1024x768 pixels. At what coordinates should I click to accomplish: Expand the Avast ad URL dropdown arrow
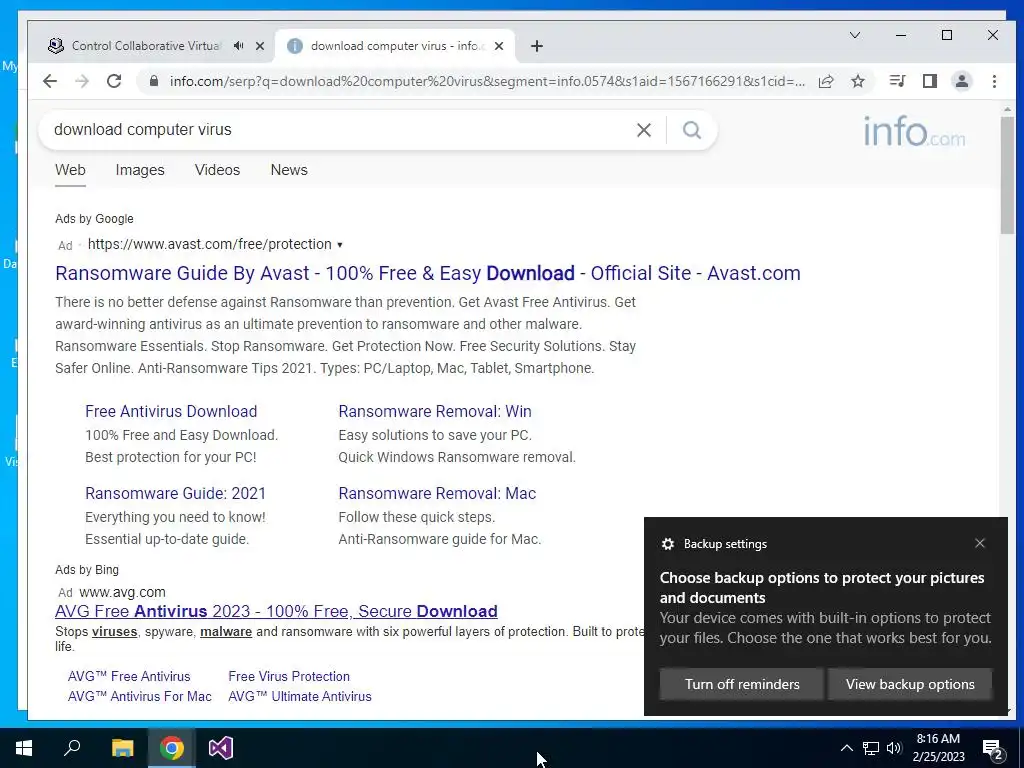[x=340, y=245]
